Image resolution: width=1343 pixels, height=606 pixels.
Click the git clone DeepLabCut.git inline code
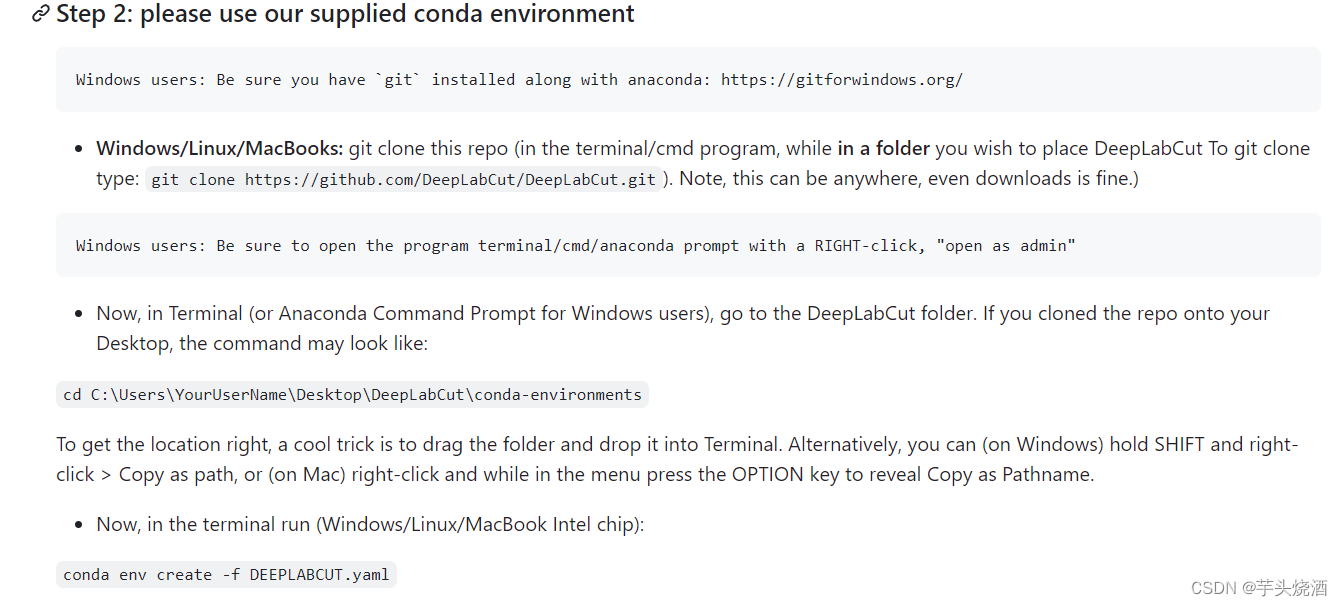click(x=404, y=180)
